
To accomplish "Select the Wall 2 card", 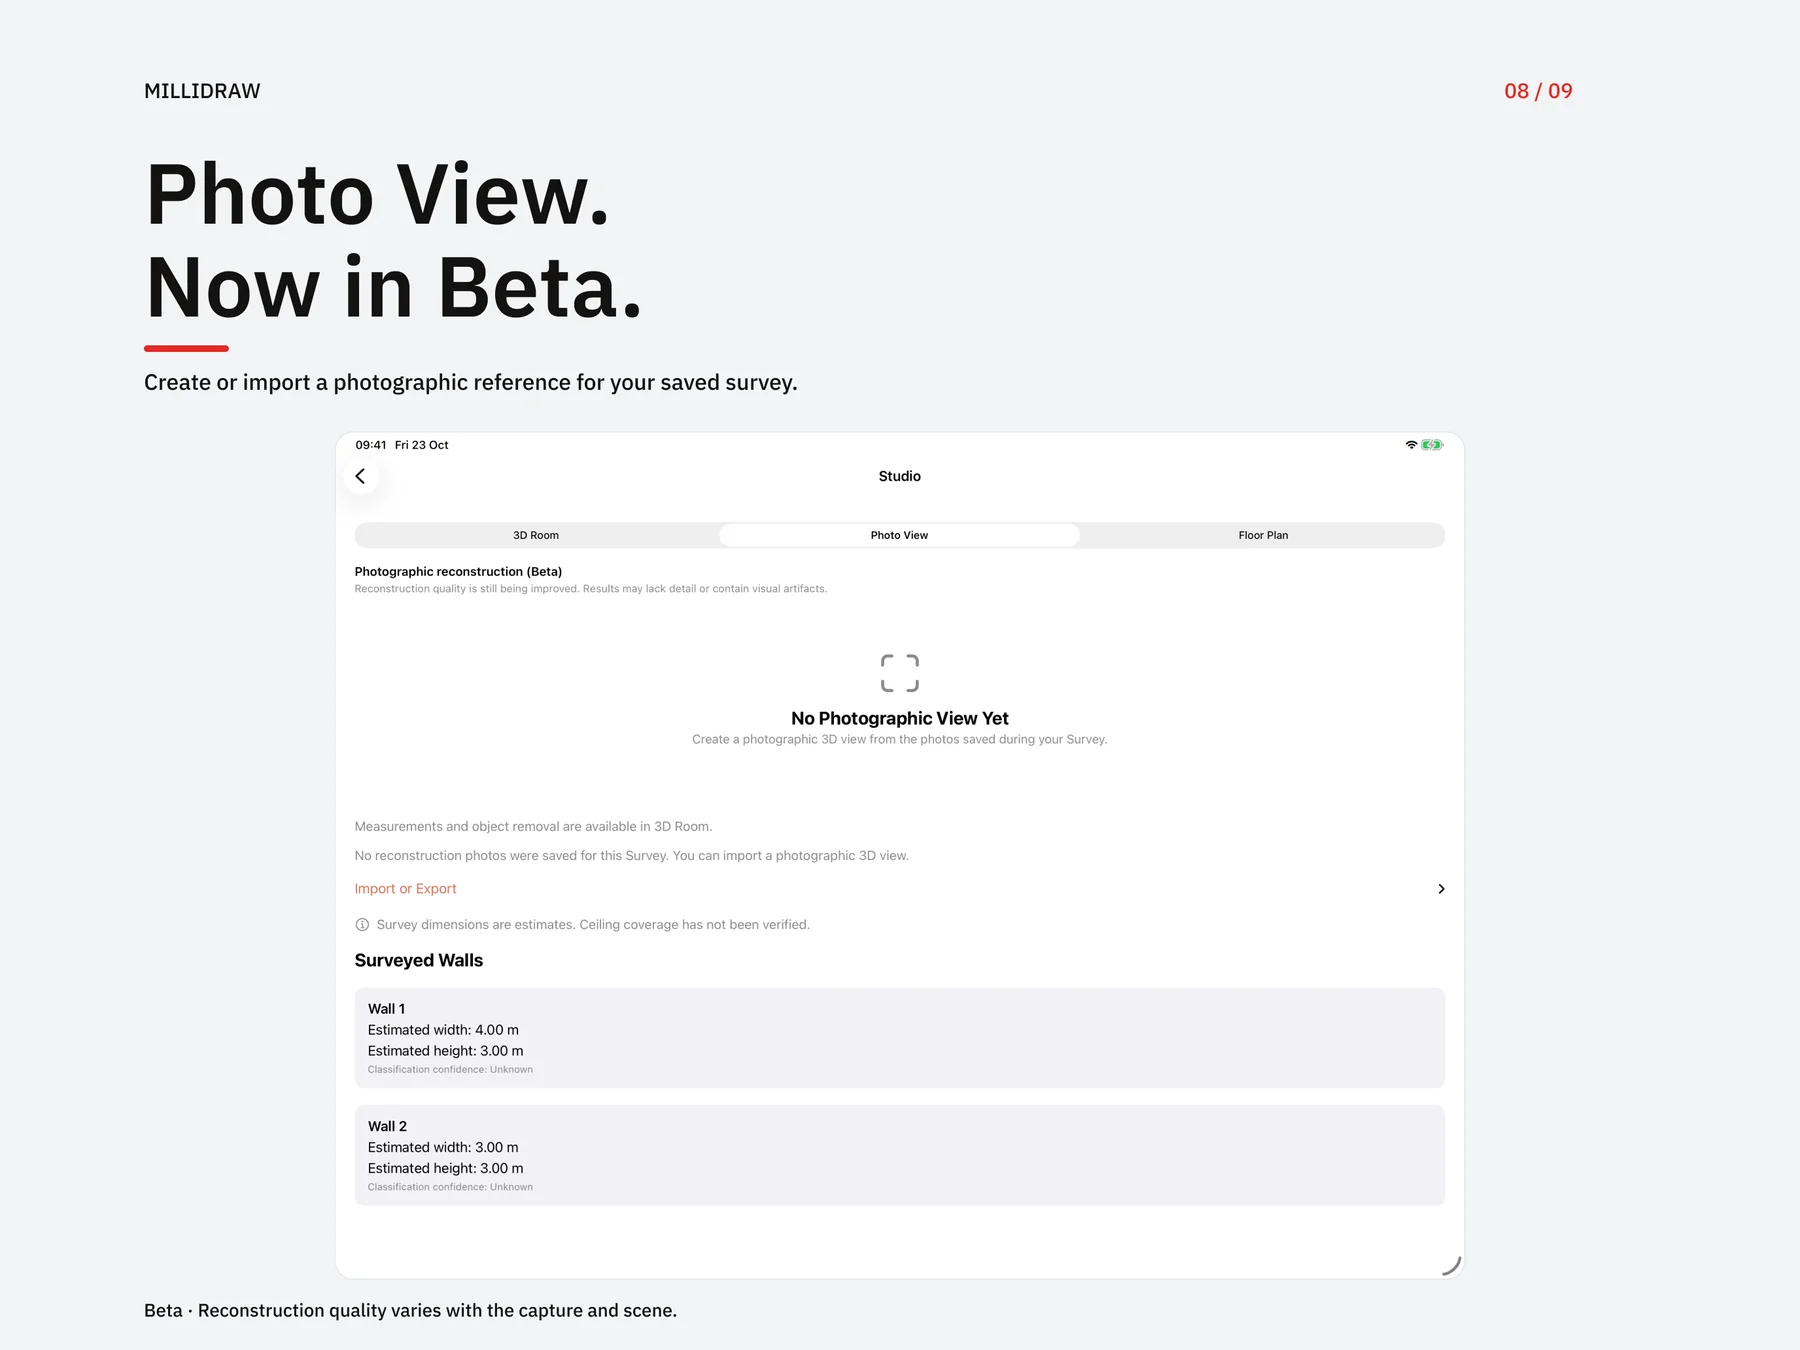I will click(899, 1155).
